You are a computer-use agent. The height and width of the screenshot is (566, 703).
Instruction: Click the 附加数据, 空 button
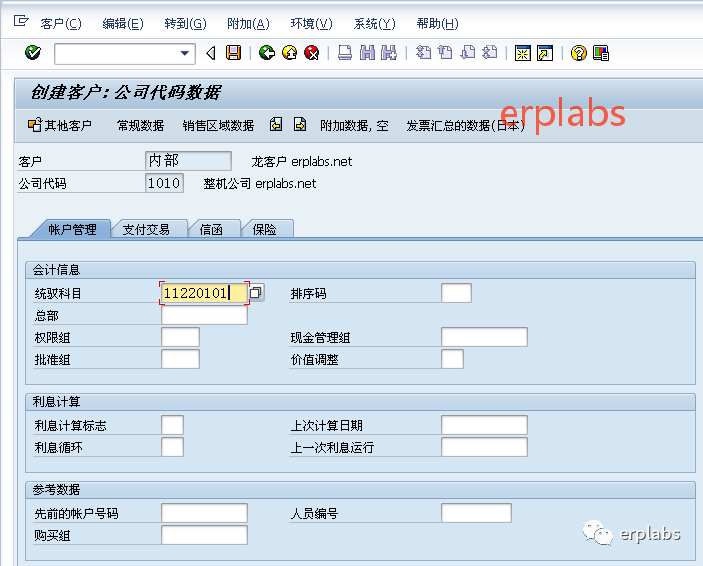pyautogui.click(x=354, y=126)
